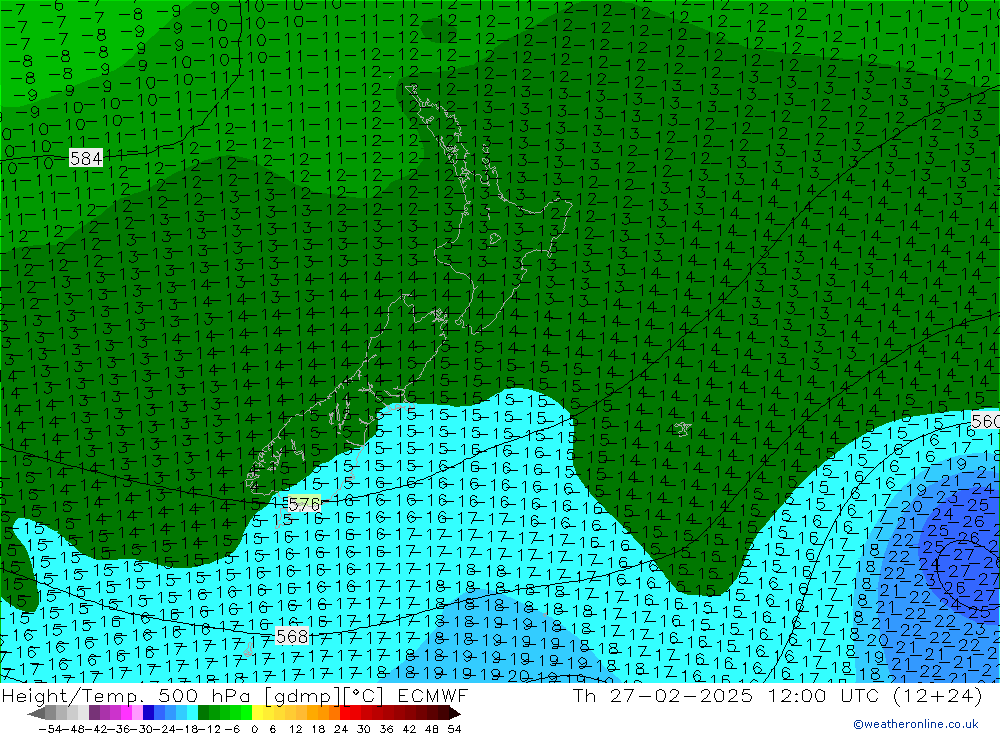Click the 560 height contour label

pyautogui.click(x=985, y=420)
